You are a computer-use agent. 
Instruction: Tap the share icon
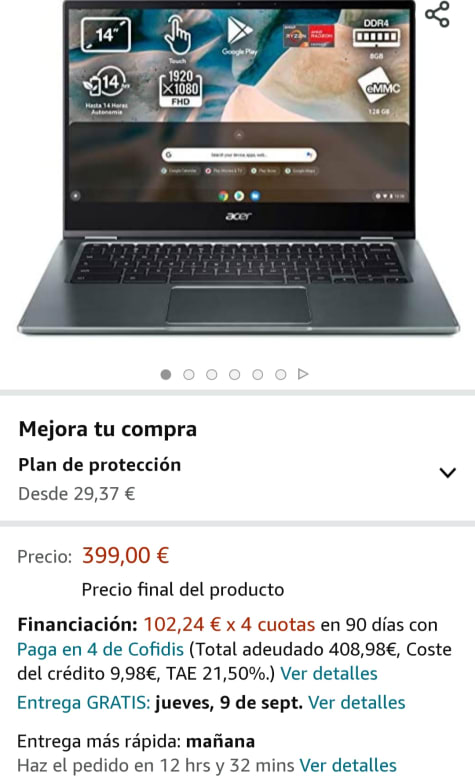pos(437,14)
